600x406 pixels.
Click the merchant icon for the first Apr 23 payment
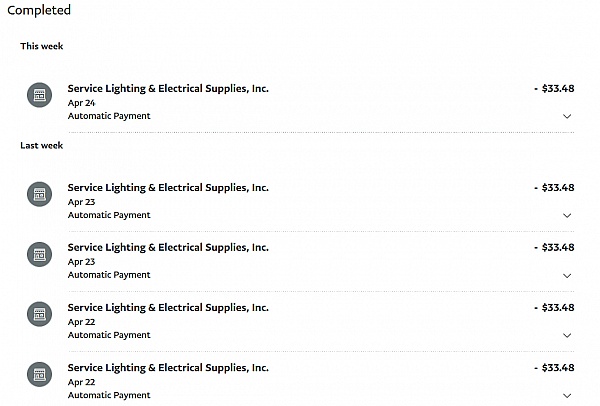coord(39,194)
